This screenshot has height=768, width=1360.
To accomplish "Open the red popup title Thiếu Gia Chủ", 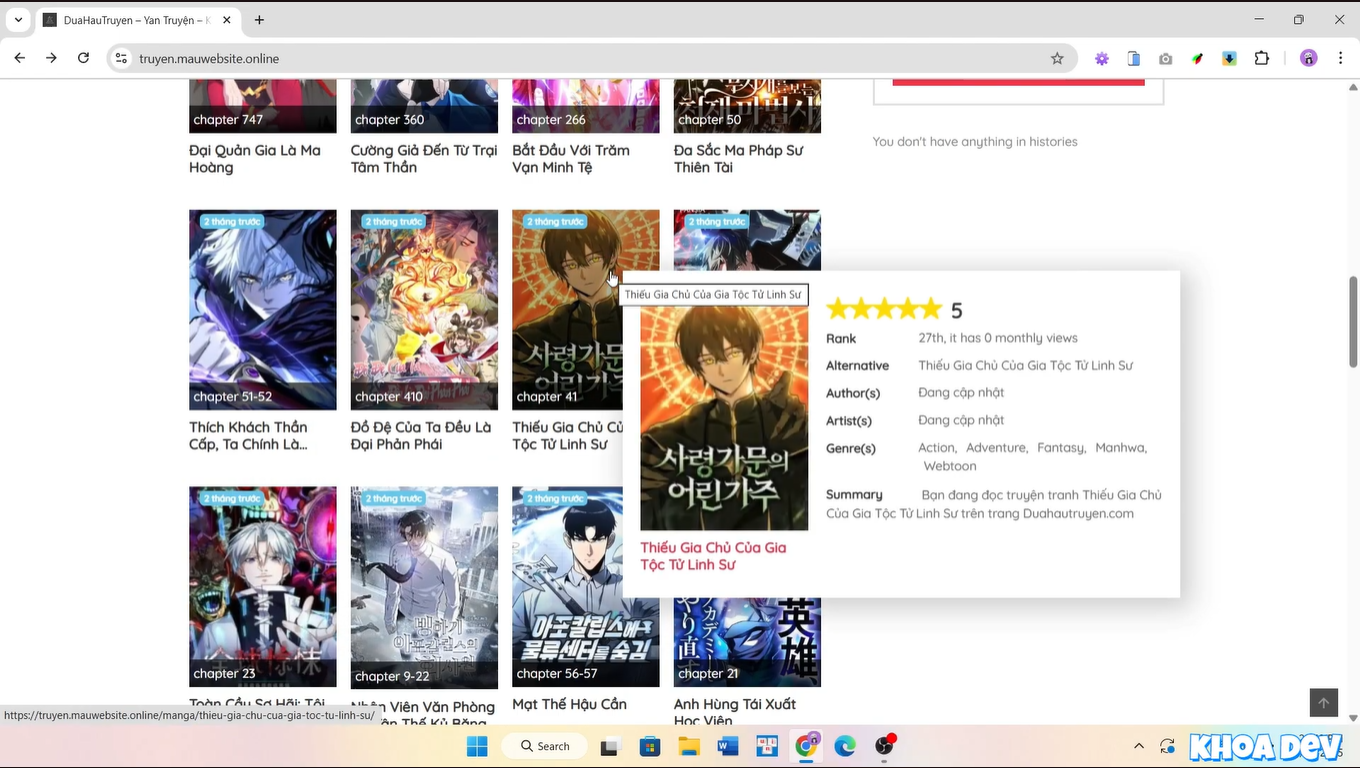I will [x=713, y=556].
